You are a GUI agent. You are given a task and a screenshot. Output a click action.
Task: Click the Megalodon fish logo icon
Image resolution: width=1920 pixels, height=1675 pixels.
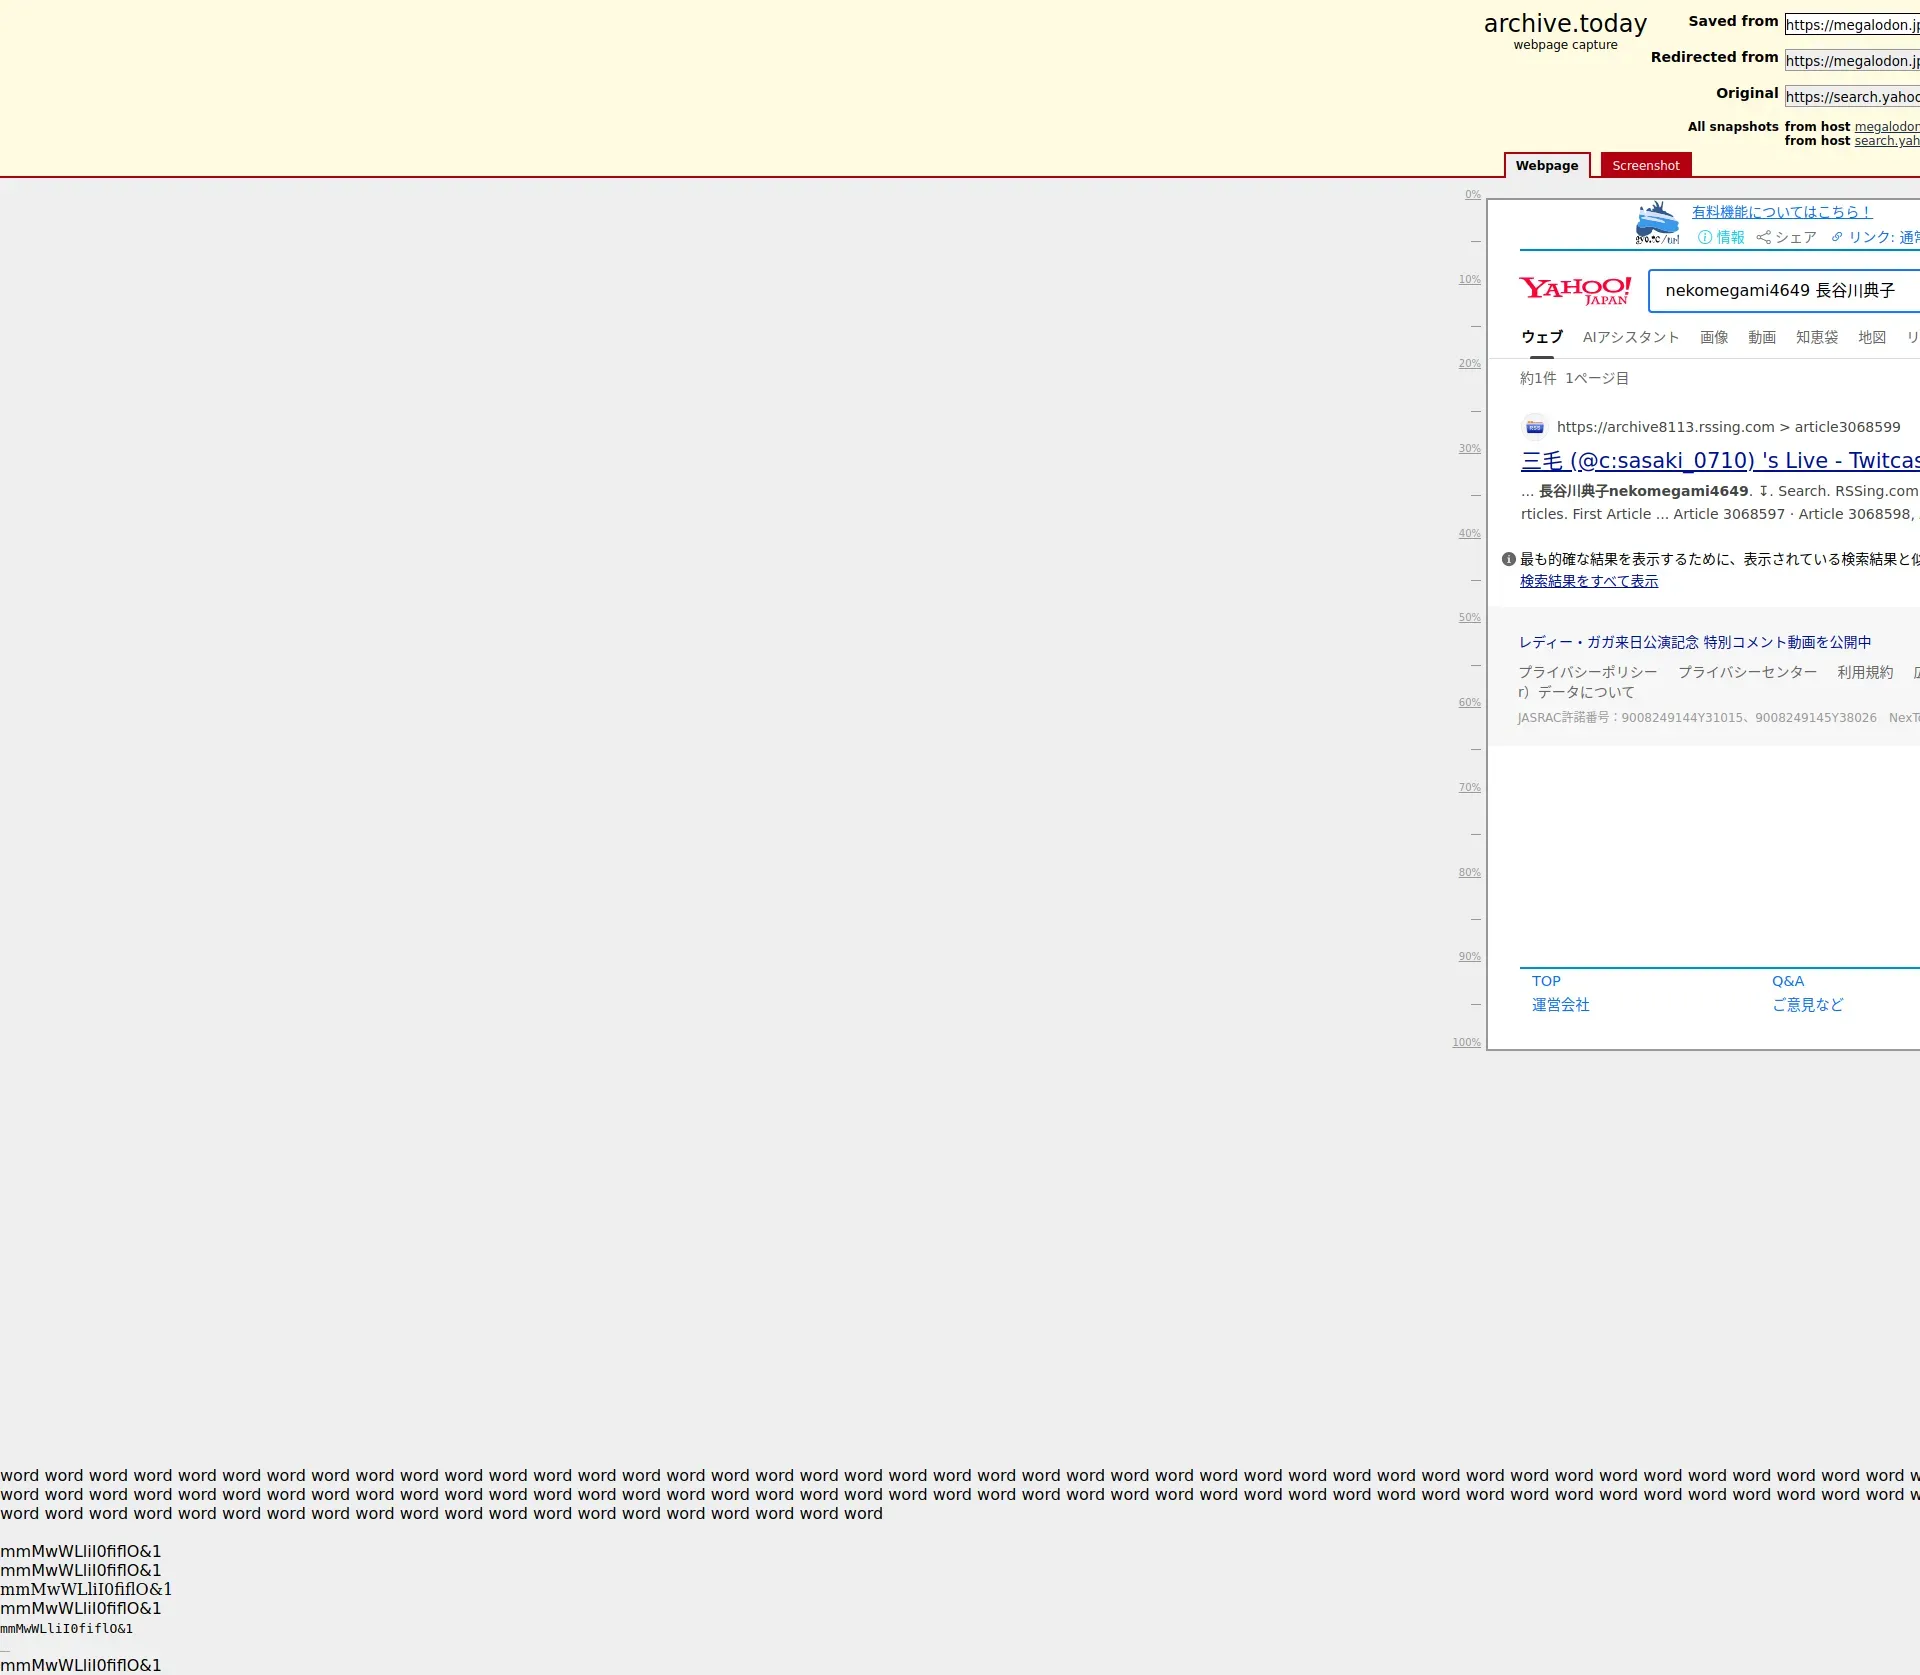[1657, 223]
